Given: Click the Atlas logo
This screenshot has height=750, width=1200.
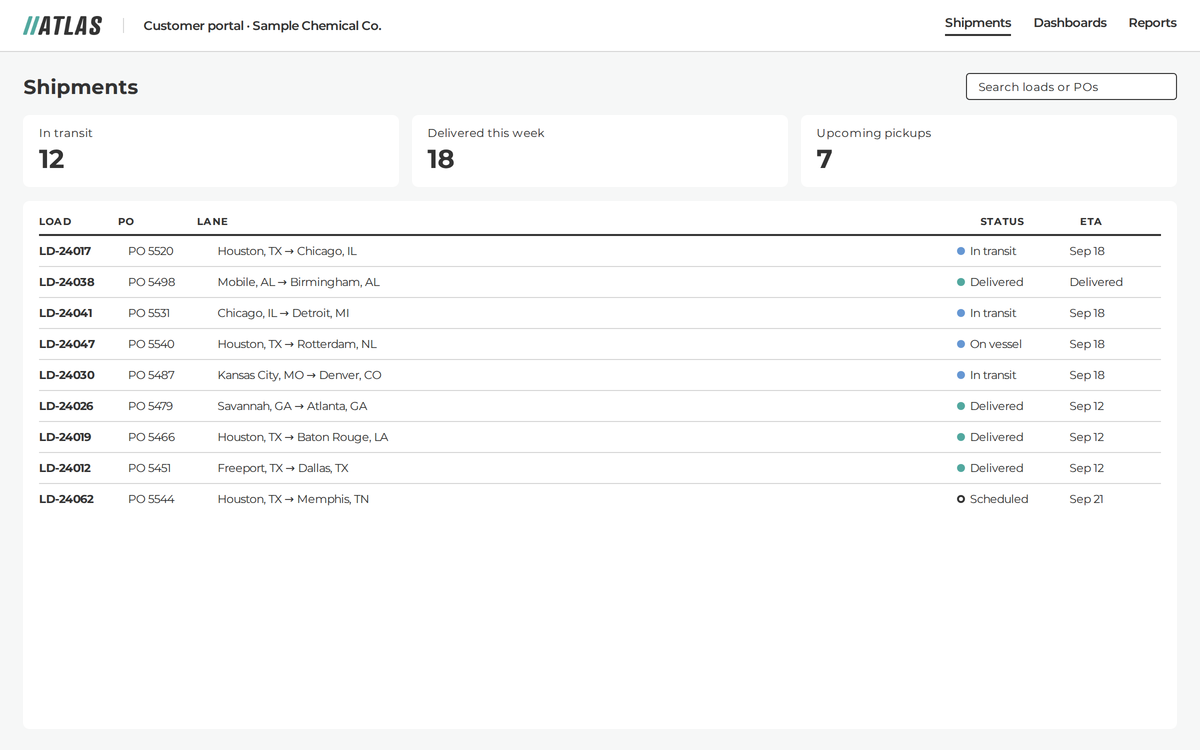Looking at the screenshot, I should (x=62, y=25).
